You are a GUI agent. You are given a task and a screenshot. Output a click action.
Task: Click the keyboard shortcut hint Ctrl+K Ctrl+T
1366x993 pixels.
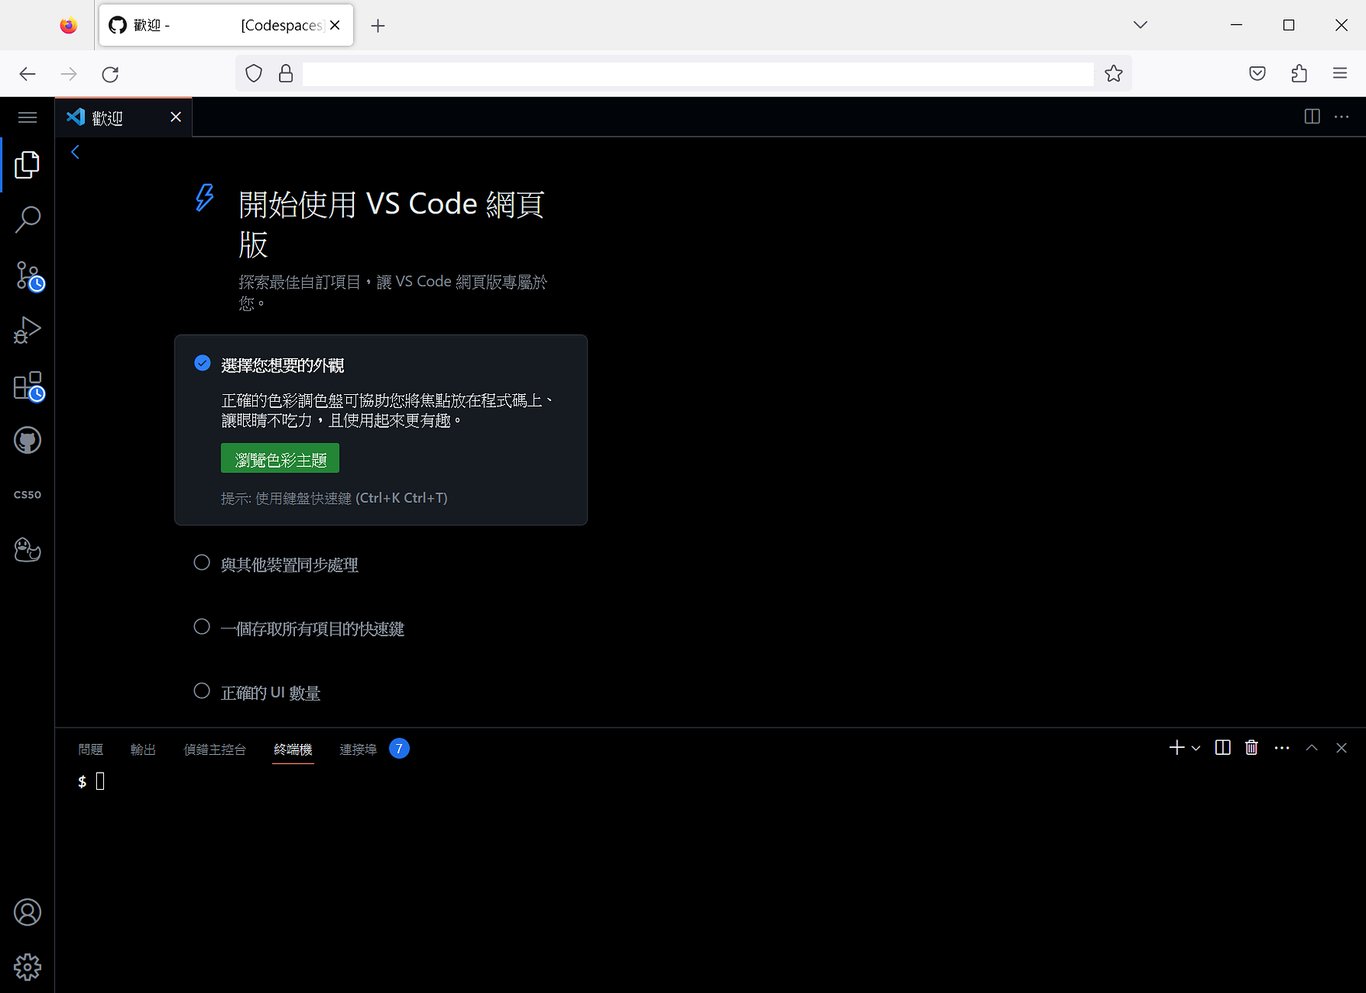401,498
